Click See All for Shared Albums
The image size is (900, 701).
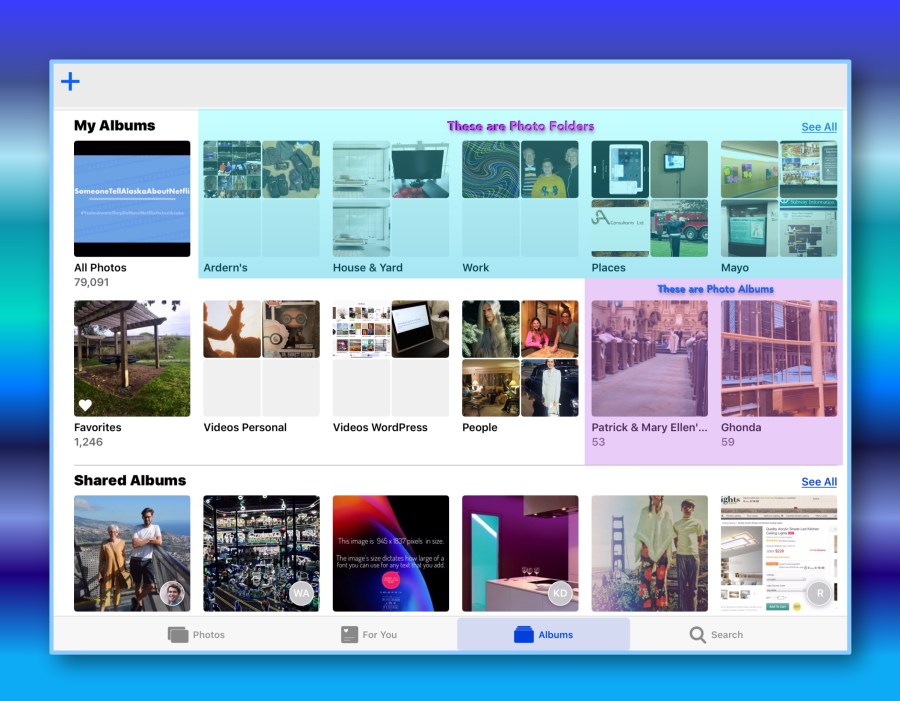pos(819,482)
